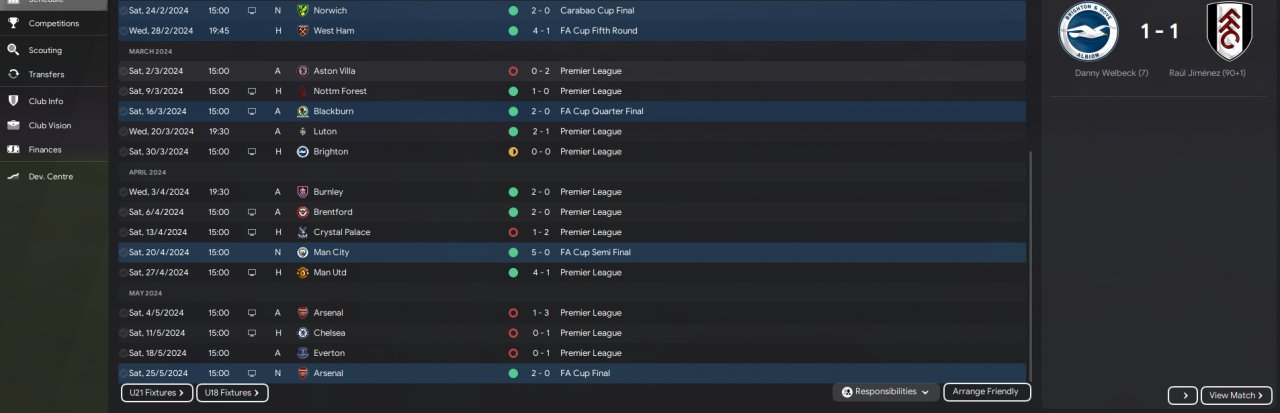The image size is (1280, 413).
Task: Click the Dev. Centre icon
Action: coord(13,176)
